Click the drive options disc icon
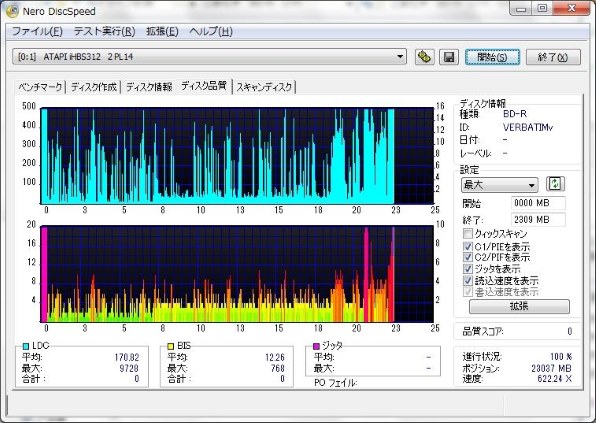This screenshot has width=596, height=423. tap(425, 57)
